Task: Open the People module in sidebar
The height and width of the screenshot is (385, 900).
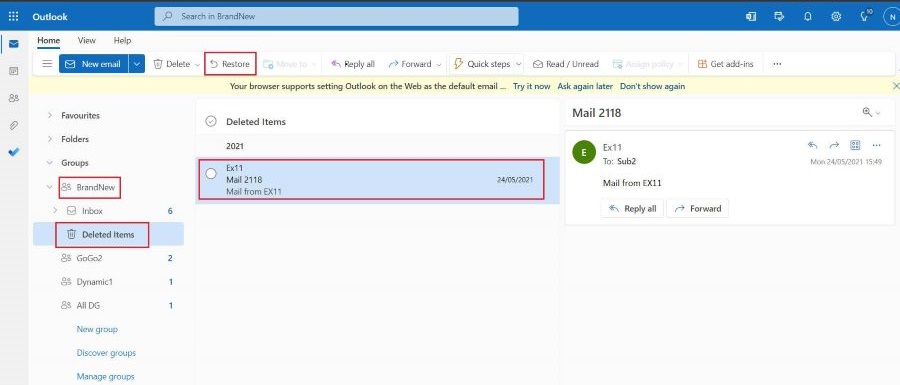Action: pyautogui.click(x=13, y=98)
